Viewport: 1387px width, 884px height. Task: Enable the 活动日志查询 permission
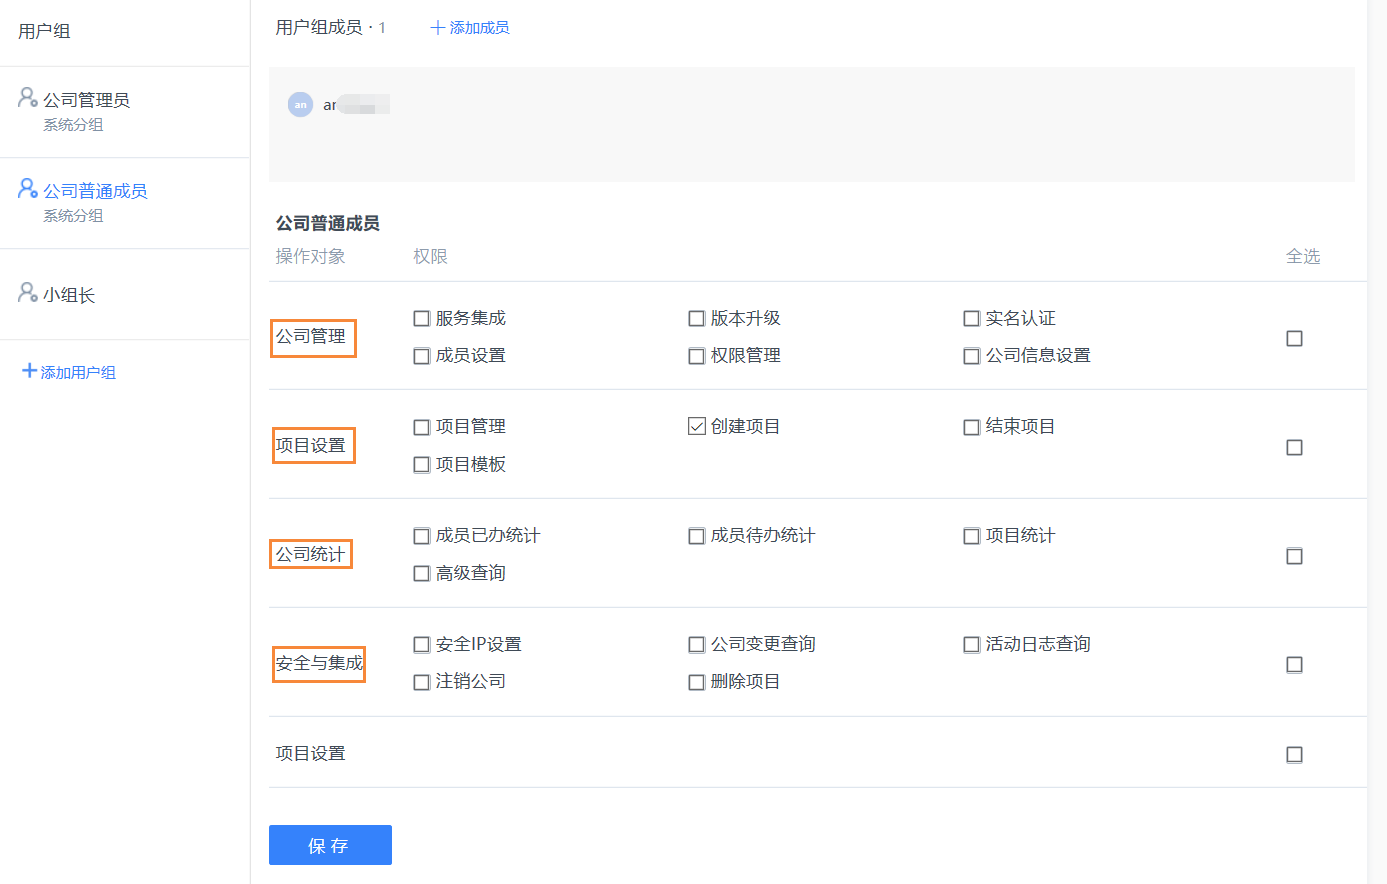[971, 645]
